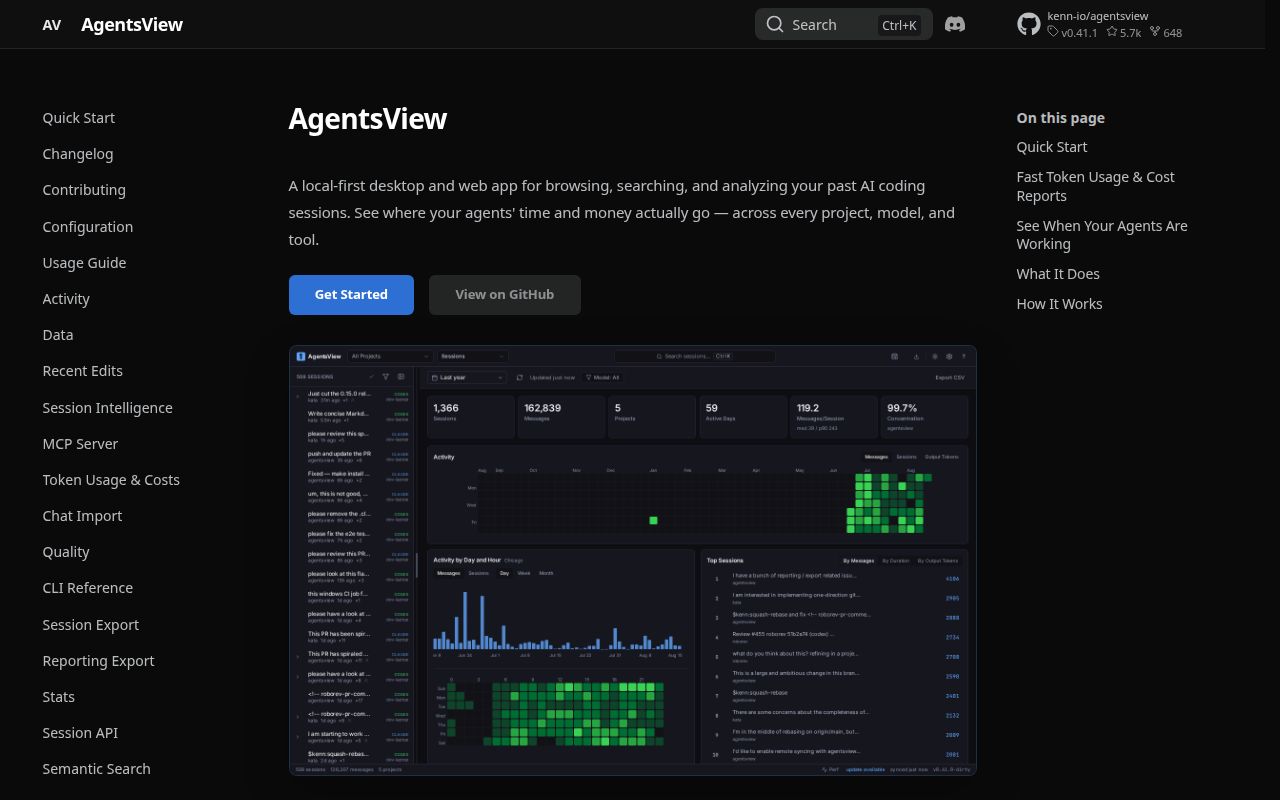The image size is (1280, 800).
Task: Jump to Fast Token Usage & Cost Reports
Action: tap(1095, 186)
